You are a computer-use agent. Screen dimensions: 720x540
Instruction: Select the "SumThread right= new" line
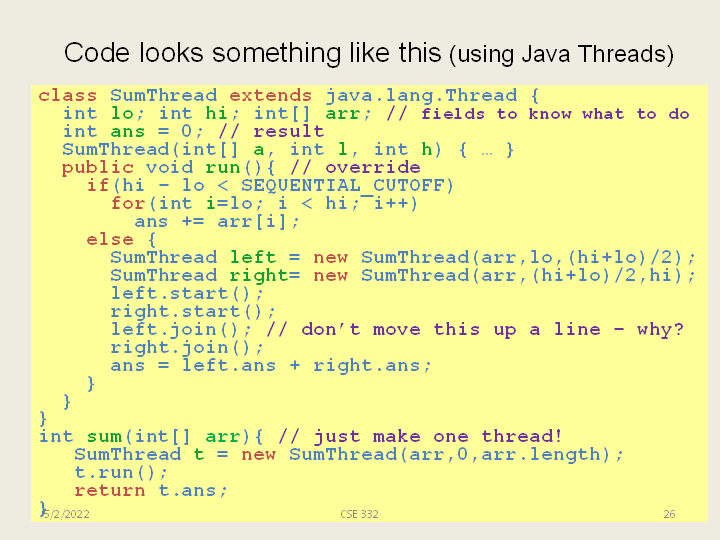pyautogui.click(x=403, y=276)
